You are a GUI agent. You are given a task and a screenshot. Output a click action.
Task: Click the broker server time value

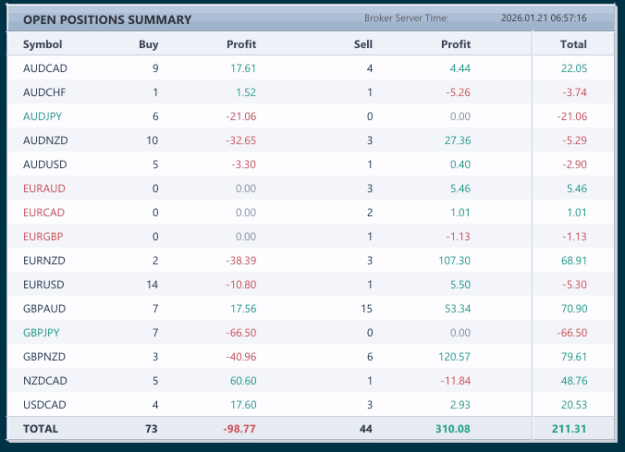coord(543,18)
